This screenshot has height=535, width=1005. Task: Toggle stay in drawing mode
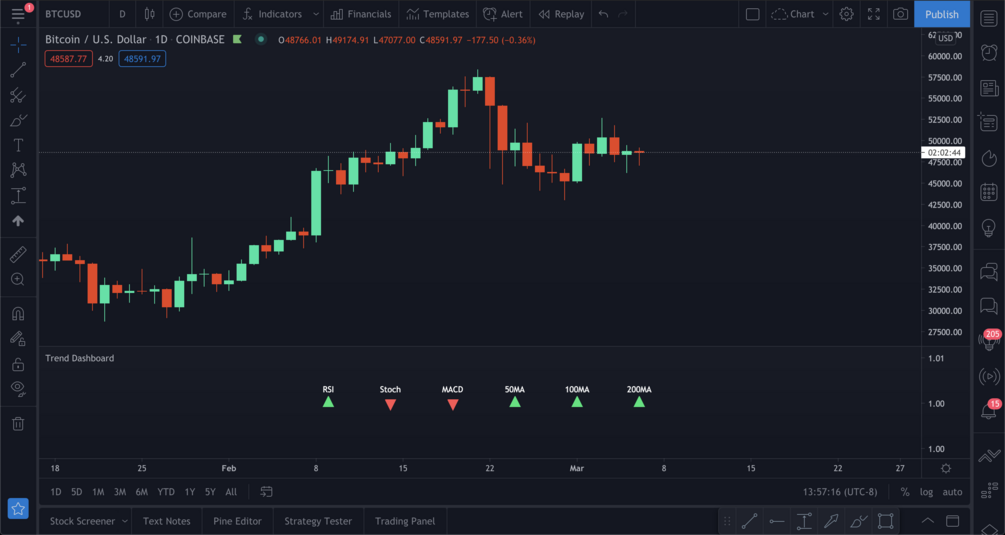pyautogui.click(x=18, y=339)
